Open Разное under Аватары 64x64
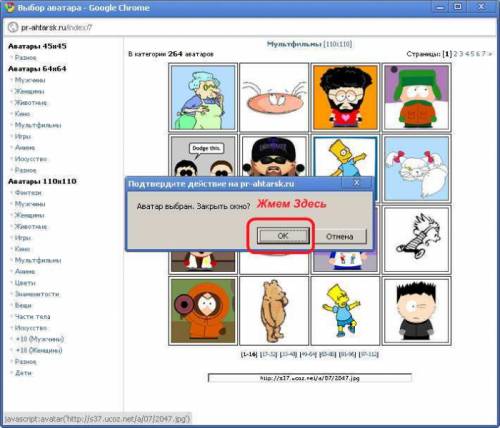 (25, 170)
